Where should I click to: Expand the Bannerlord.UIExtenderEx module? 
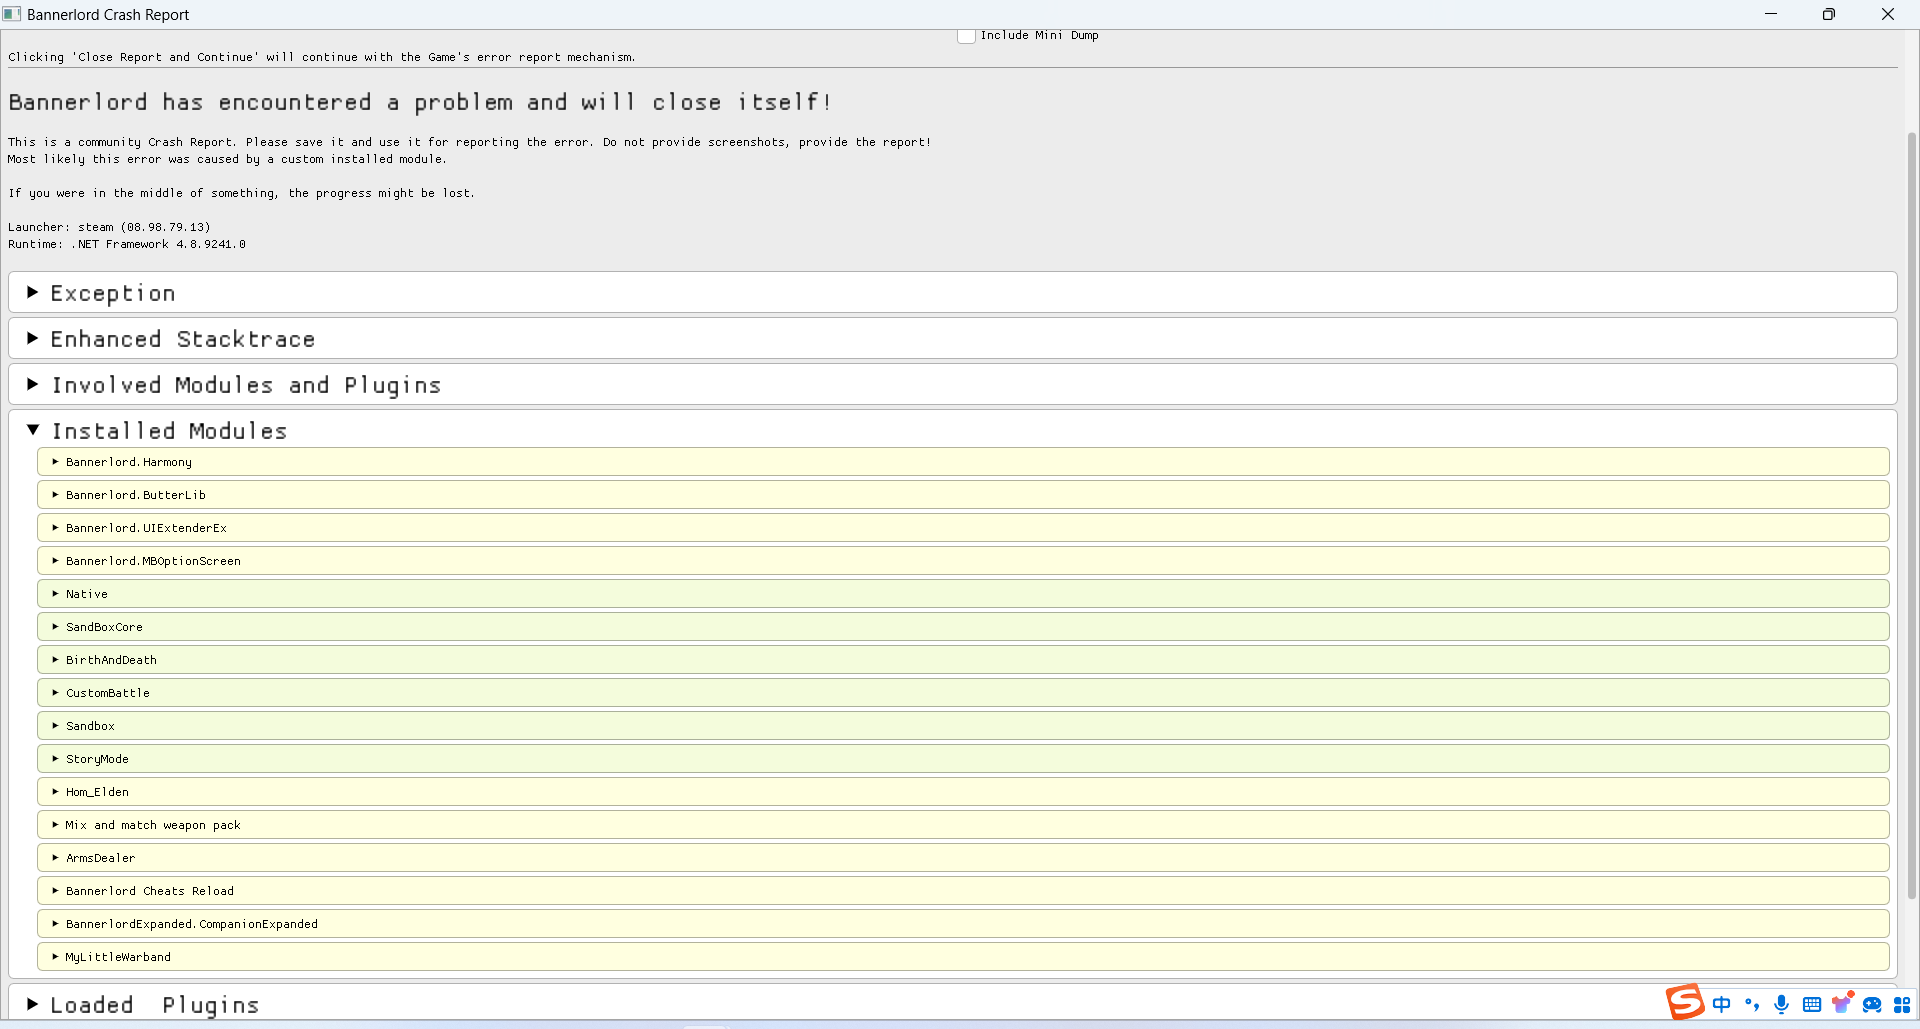click(x=963, y=528)
